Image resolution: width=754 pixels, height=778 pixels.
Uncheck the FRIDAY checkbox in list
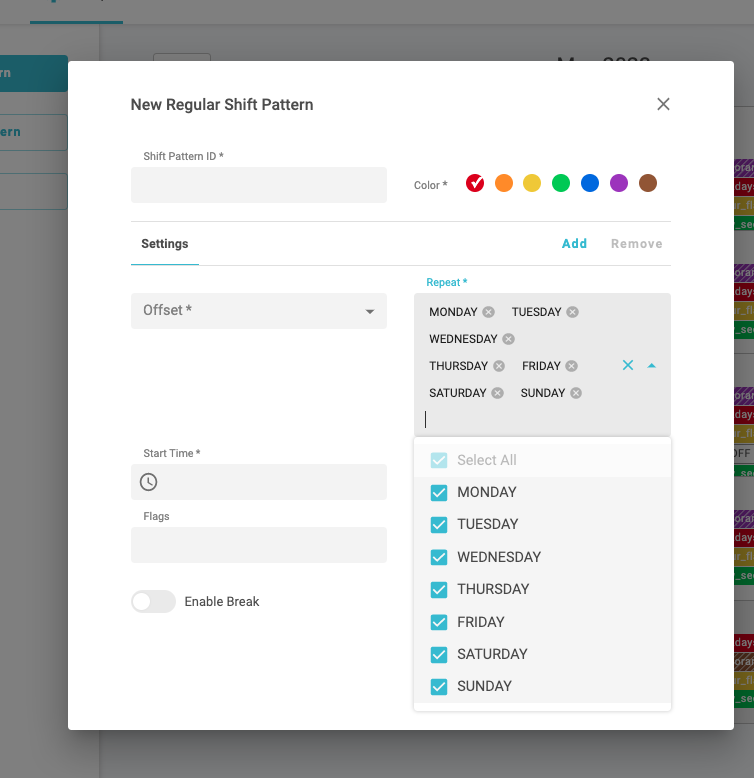click(x=439, y=622)
